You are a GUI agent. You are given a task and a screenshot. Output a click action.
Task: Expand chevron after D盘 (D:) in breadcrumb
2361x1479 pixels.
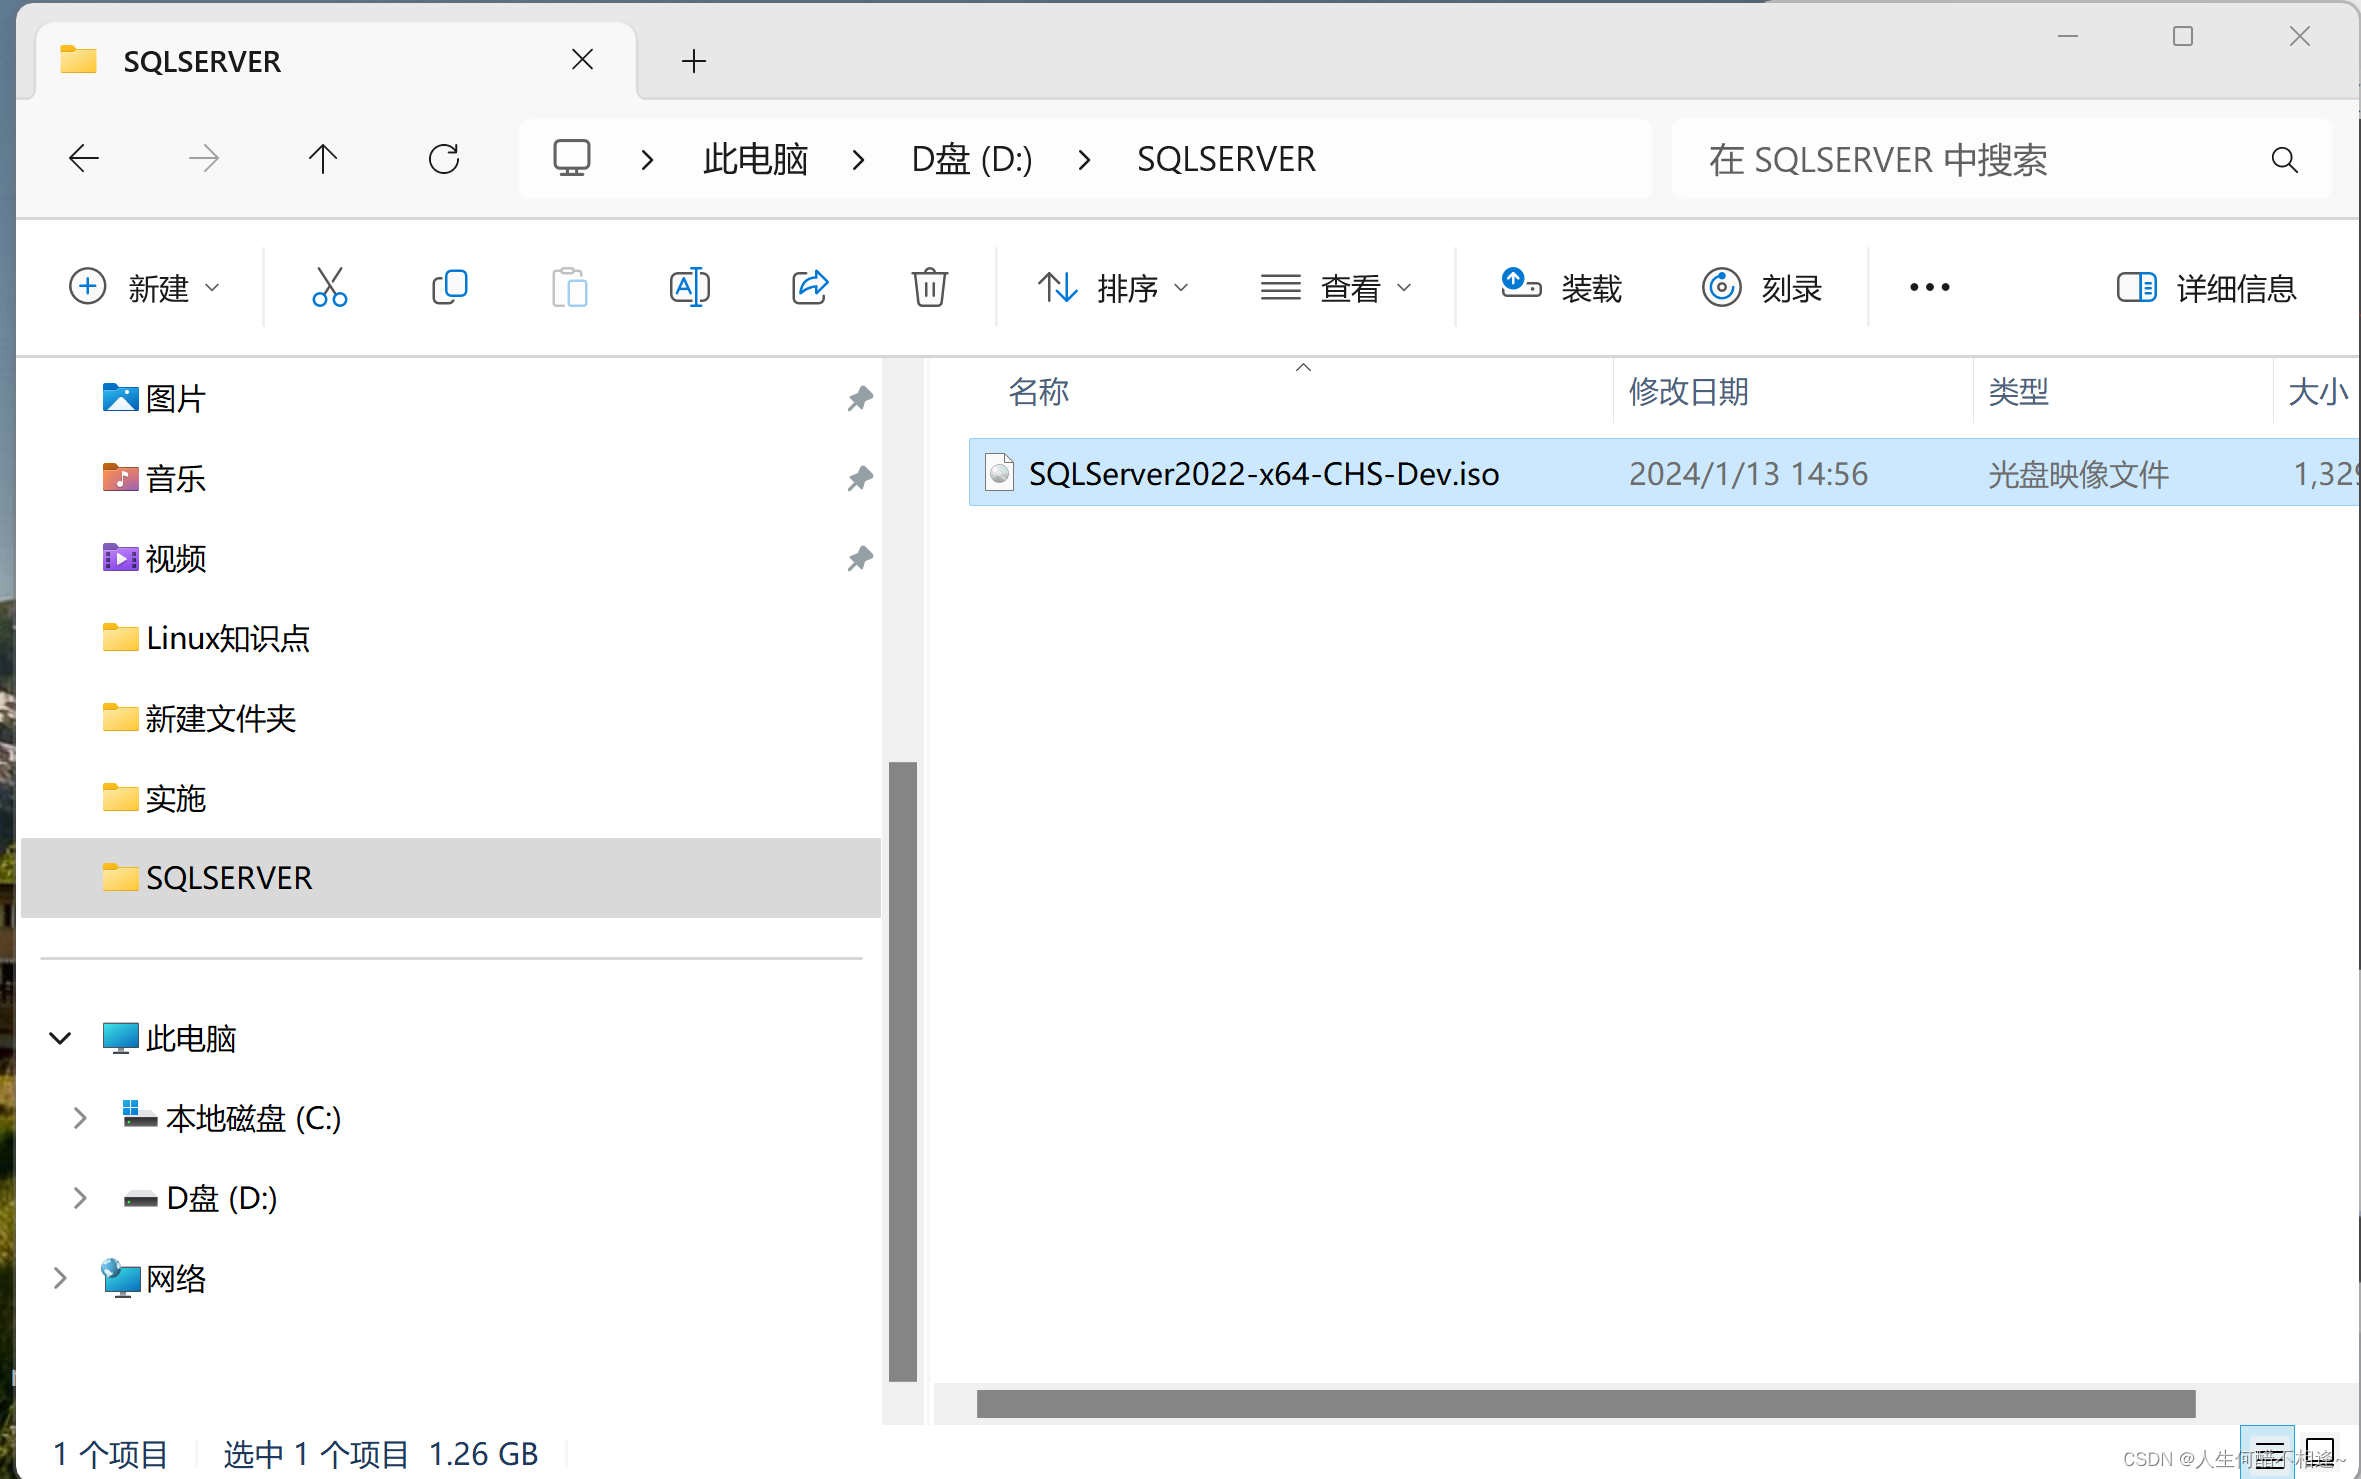click(1084, 158)
